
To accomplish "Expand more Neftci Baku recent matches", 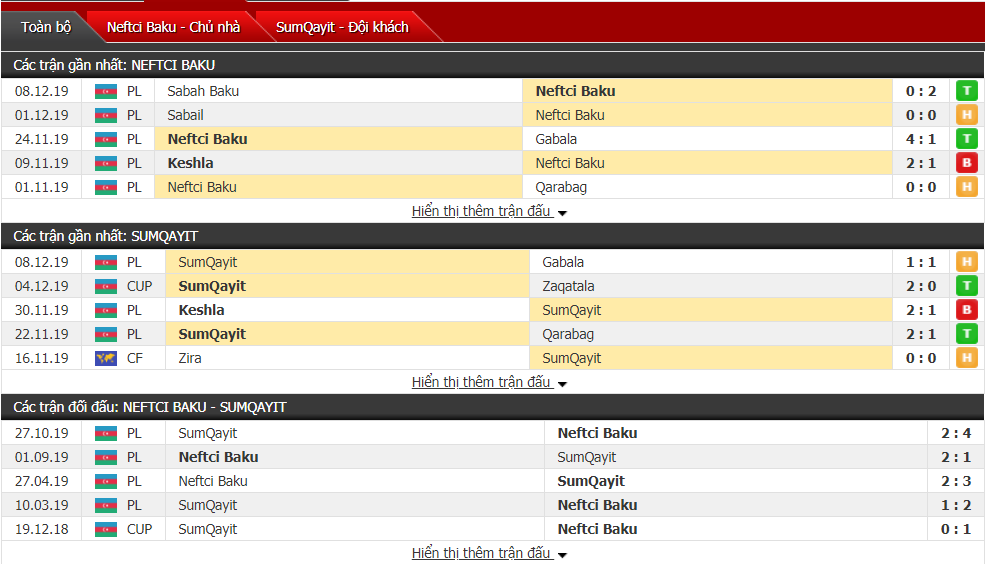I will point(489,211).
